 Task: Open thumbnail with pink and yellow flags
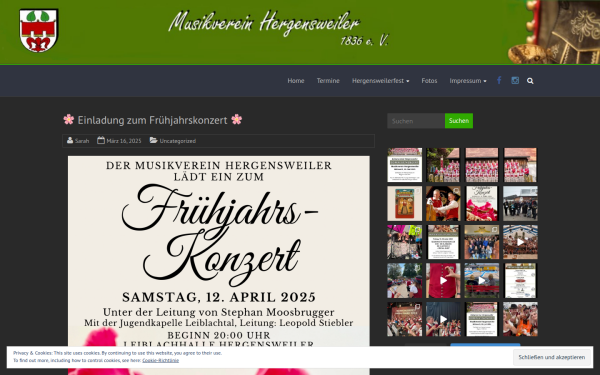(x=404, y=242)
